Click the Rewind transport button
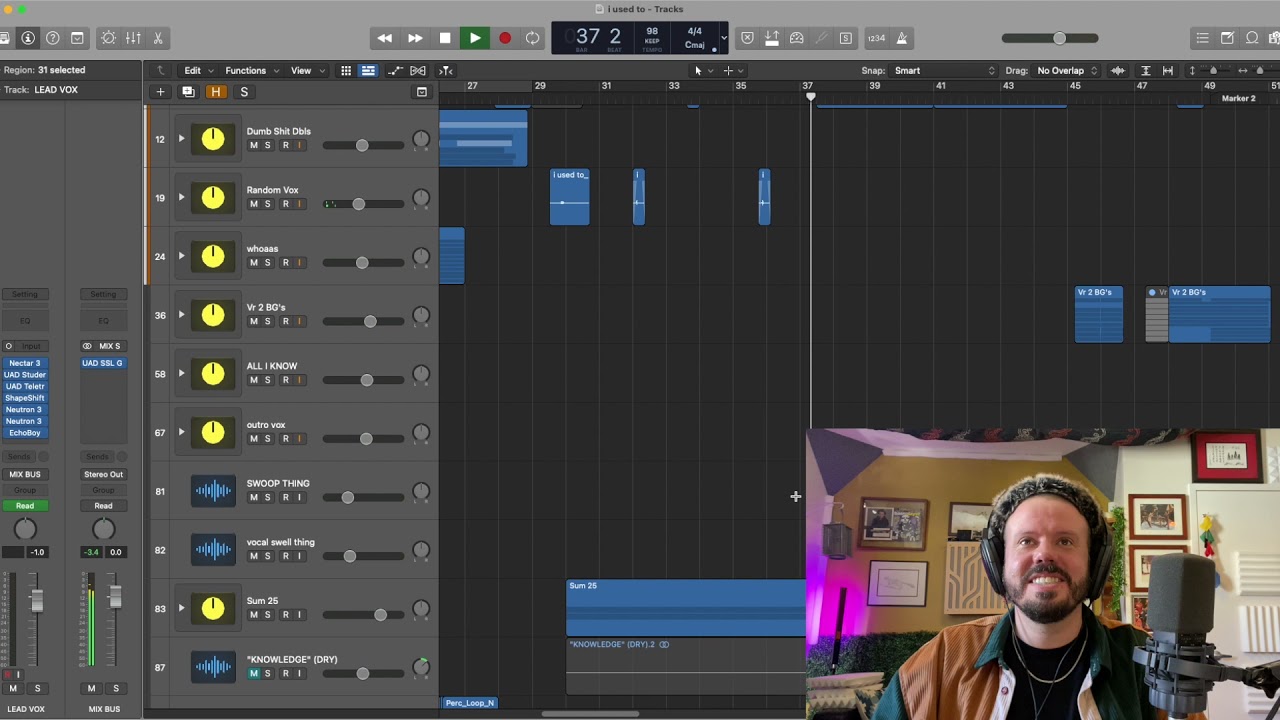The height and width of the screenshot is (720, 1280). coord(385,38)
